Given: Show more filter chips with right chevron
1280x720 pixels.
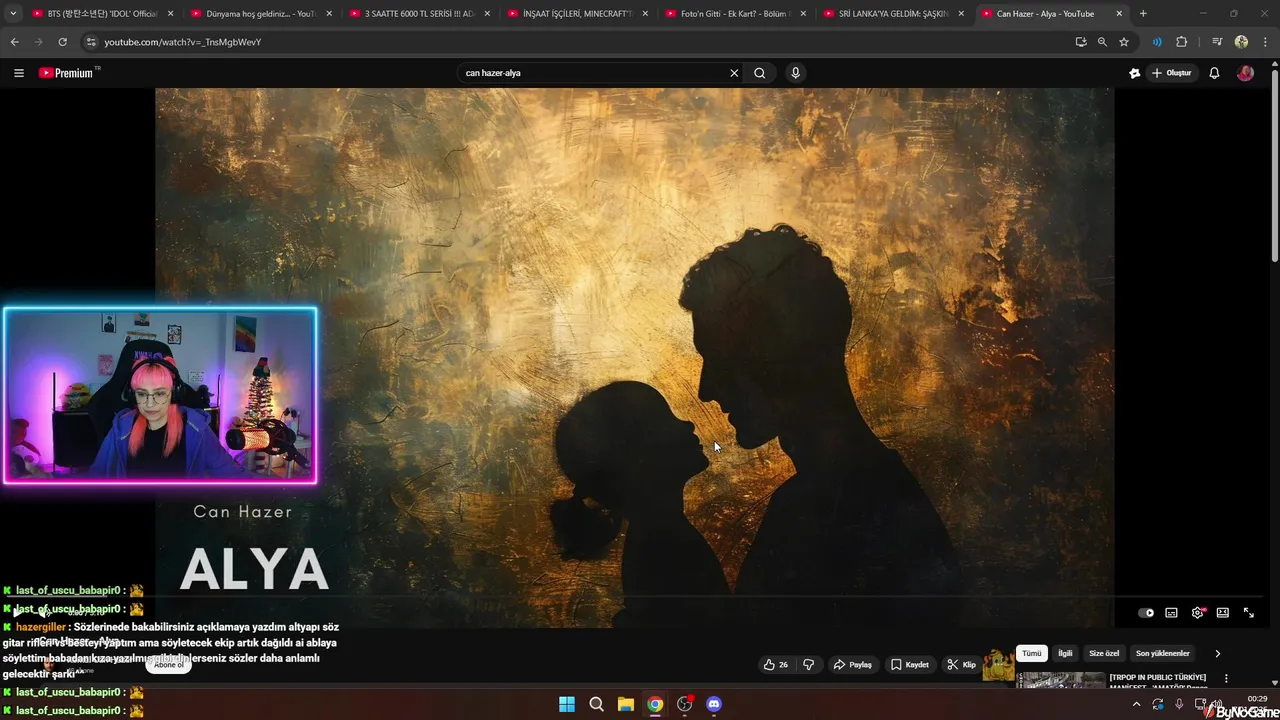Looking at the screenshot, I should pos(1217,653).
